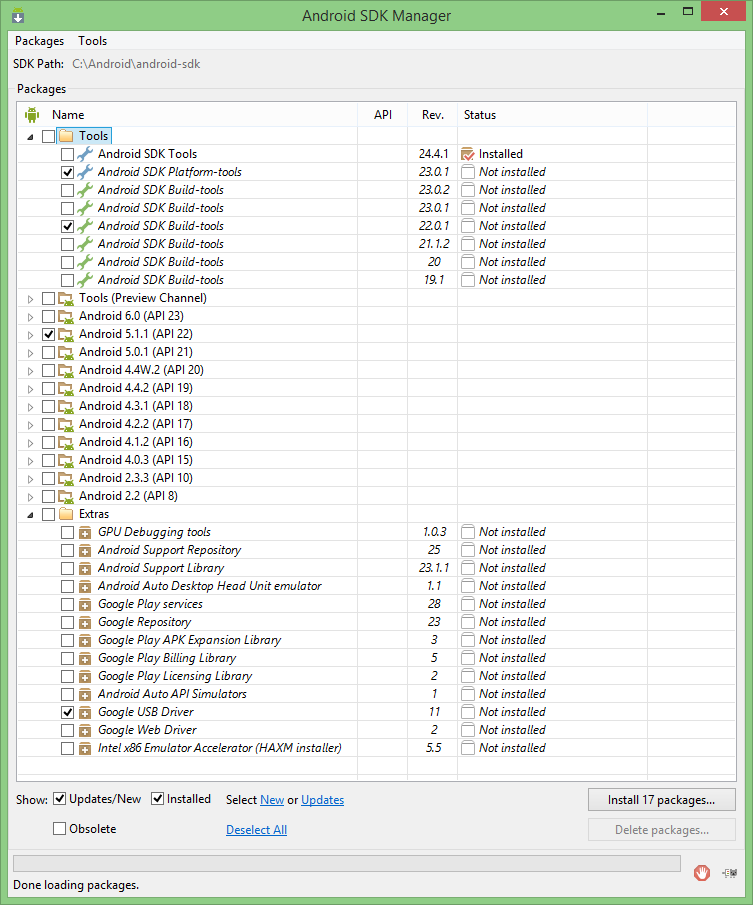The width and height of the screenshot is (753, 905).
Task: Click package icon of Android Support Library
Action: tap(85, 569)
